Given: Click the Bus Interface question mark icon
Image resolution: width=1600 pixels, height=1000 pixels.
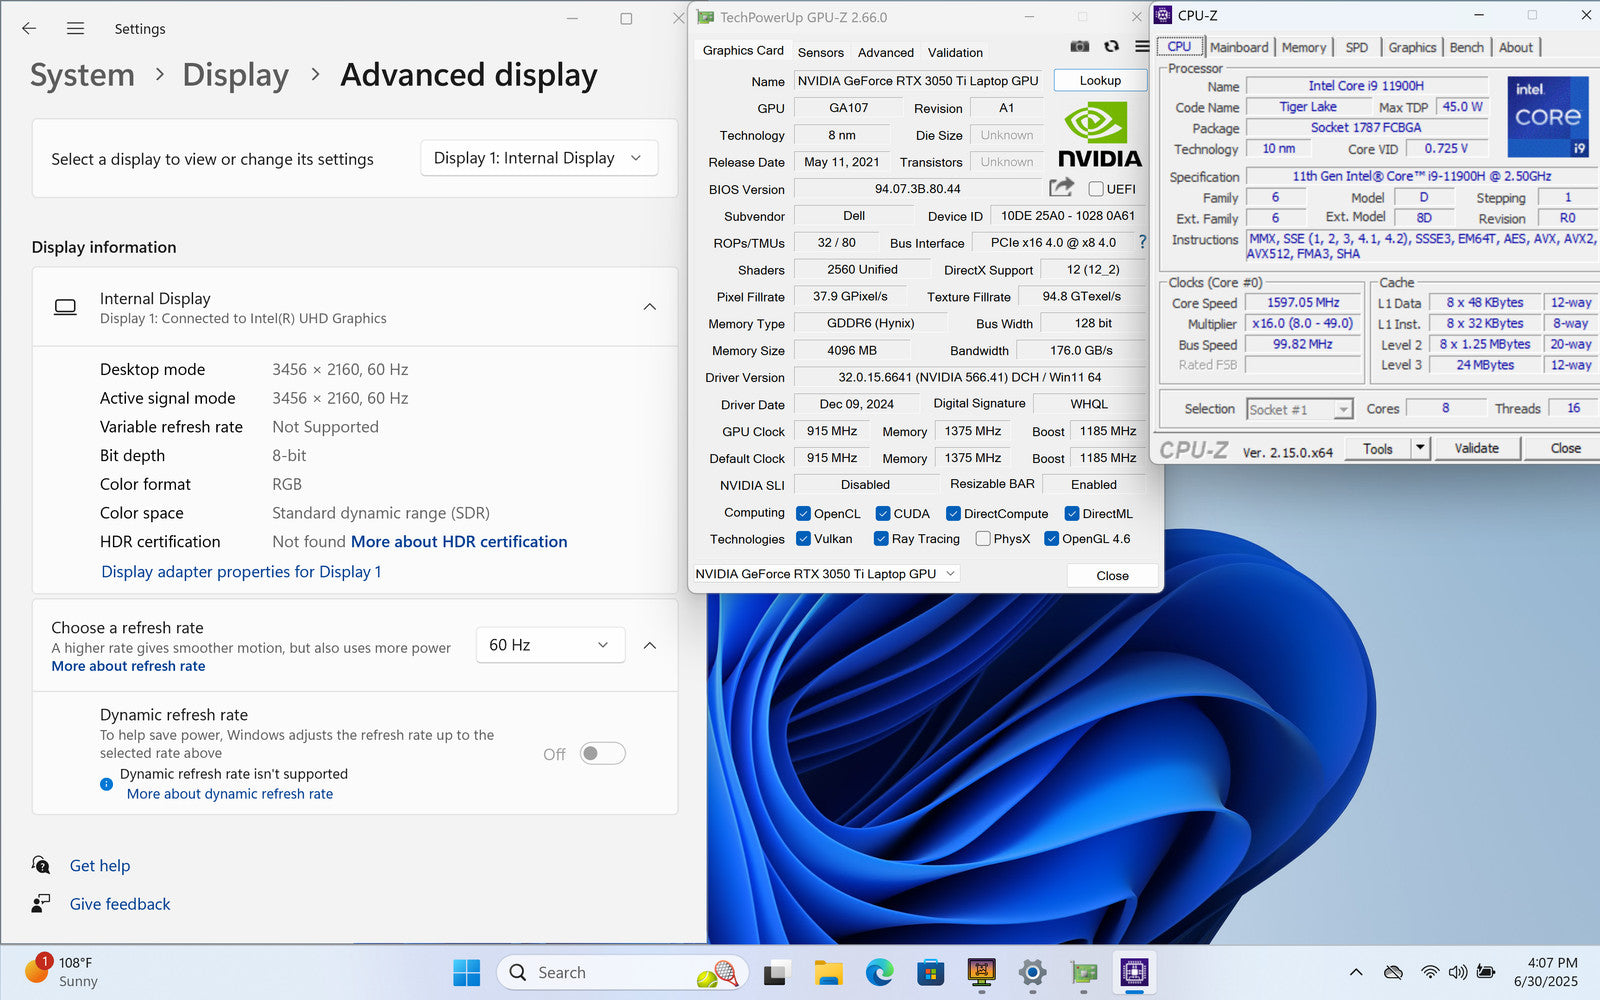Looking at the screenshot, I should [x=1142, y=242].
